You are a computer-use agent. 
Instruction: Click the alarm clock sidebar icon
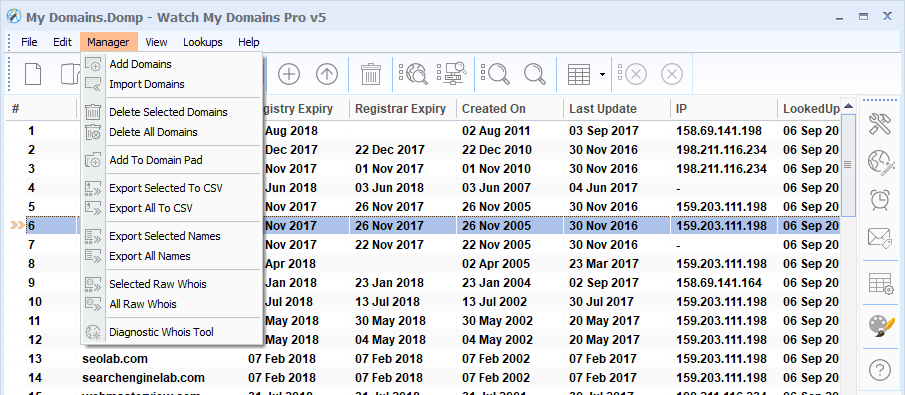[880, 199]
